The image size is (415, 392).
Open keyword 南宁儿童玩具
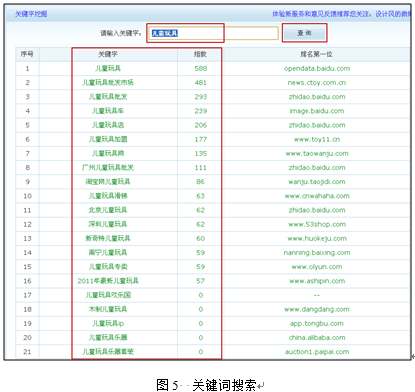pyautogui.click(x=108, y=252)
